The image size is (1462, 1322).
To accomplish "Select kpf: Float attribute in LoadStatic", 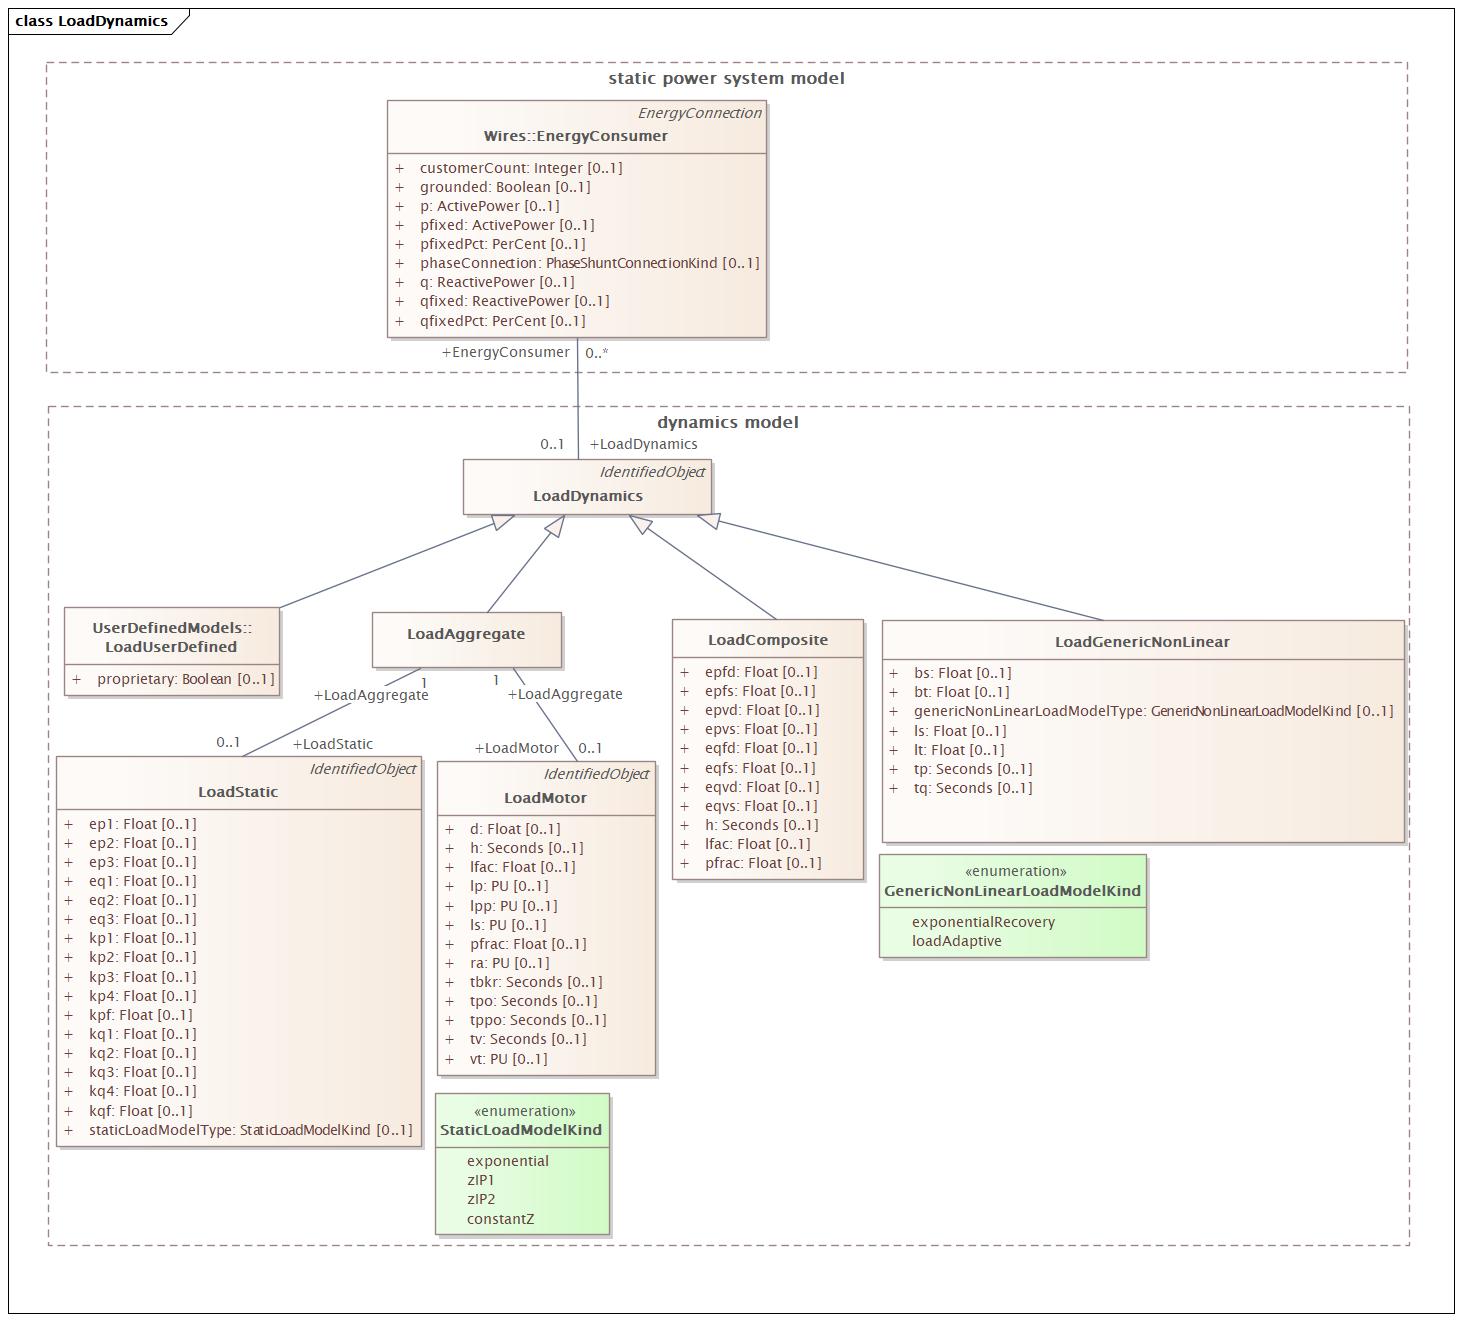I will tap(140, 1015).
